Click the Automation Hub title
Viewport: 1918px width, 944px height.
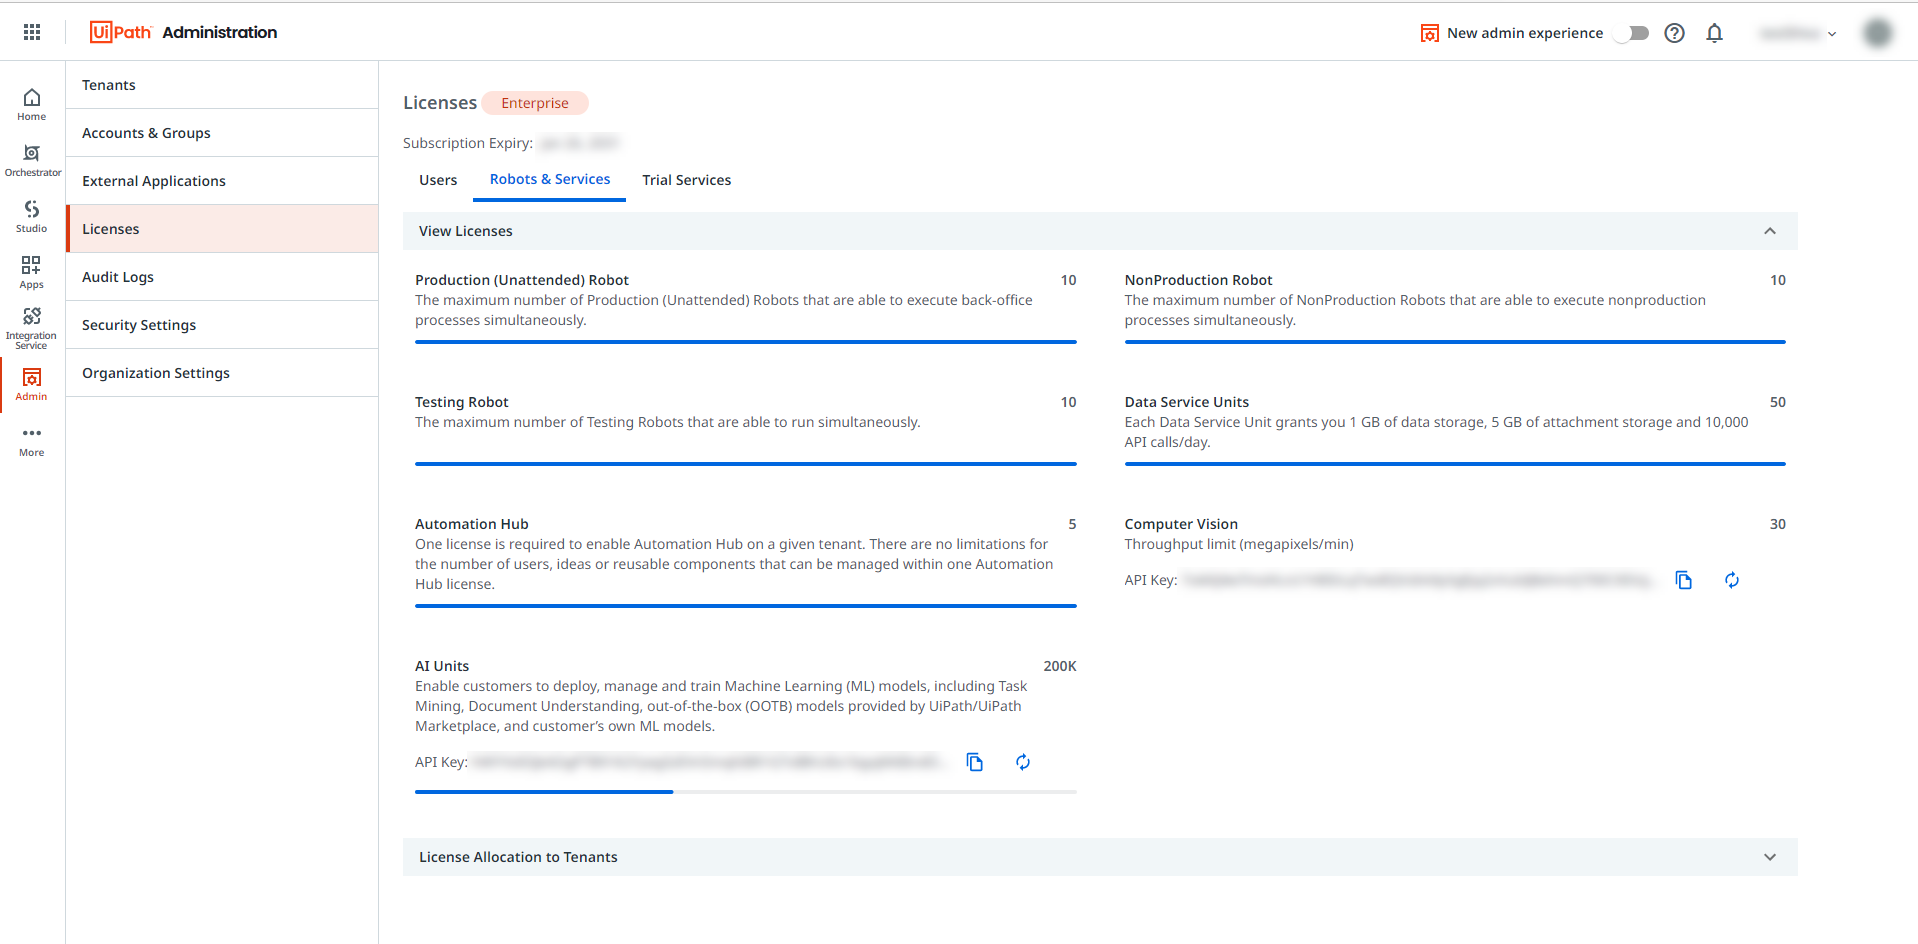pos(472,524)
